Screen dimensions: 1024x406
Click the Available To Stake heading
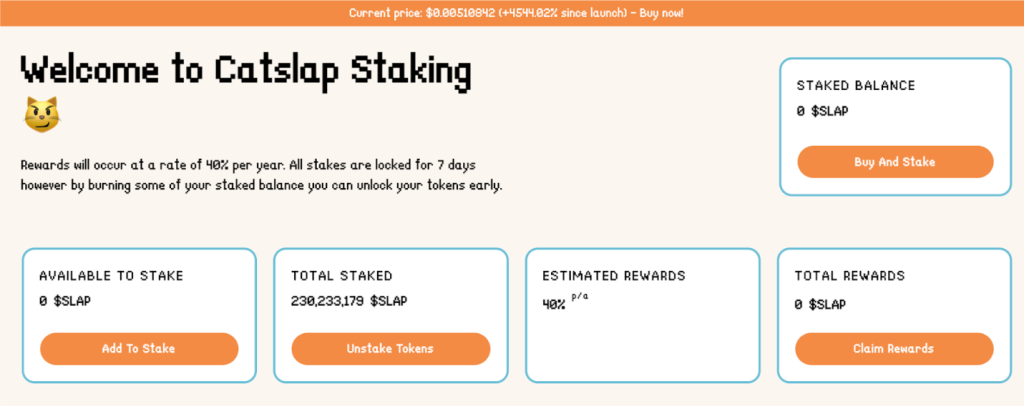(x=111, y=276)
